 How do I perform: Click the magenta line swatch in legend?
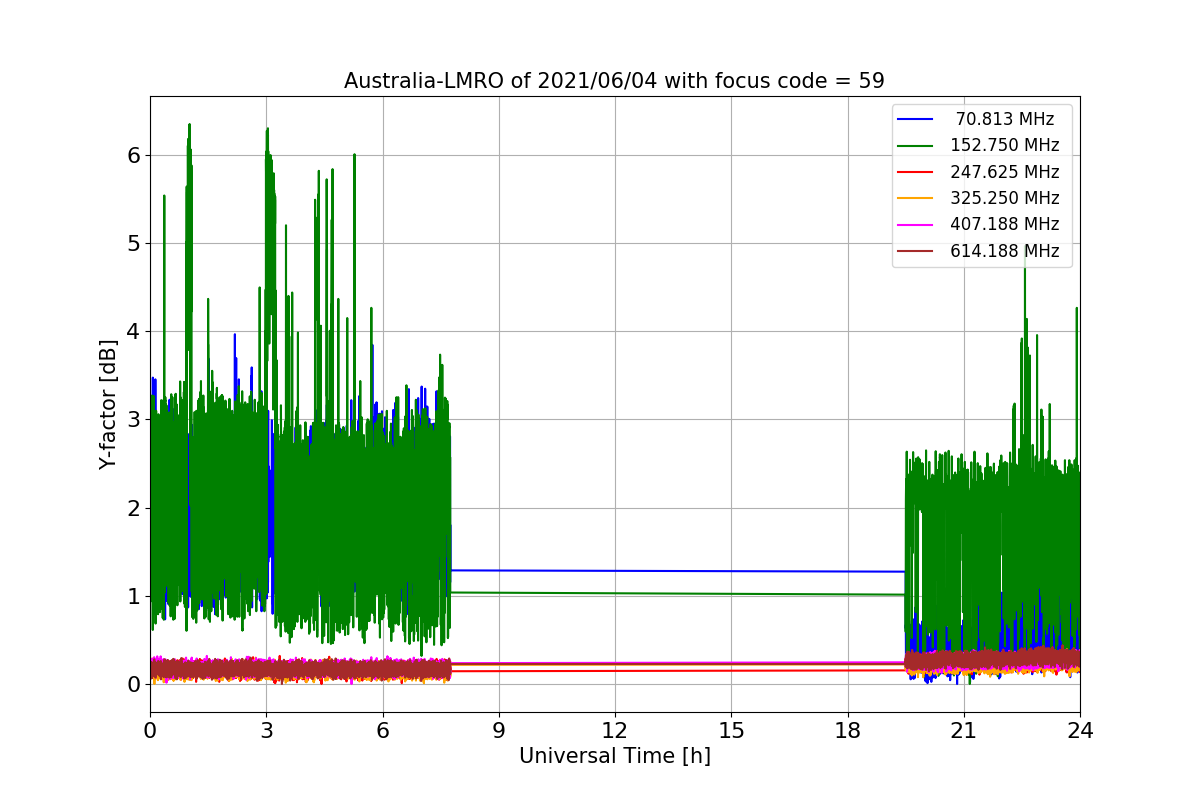[x=916, y=225]
